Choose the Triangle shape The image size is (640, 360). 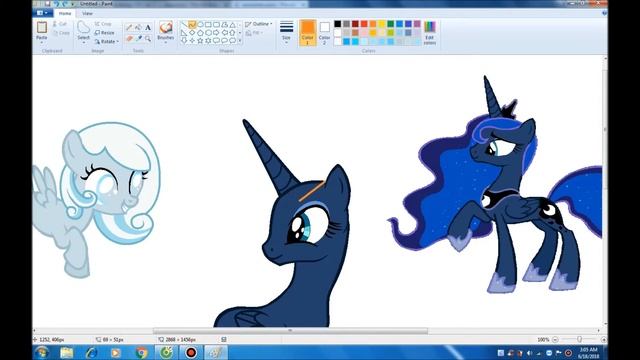pos(232,24)
